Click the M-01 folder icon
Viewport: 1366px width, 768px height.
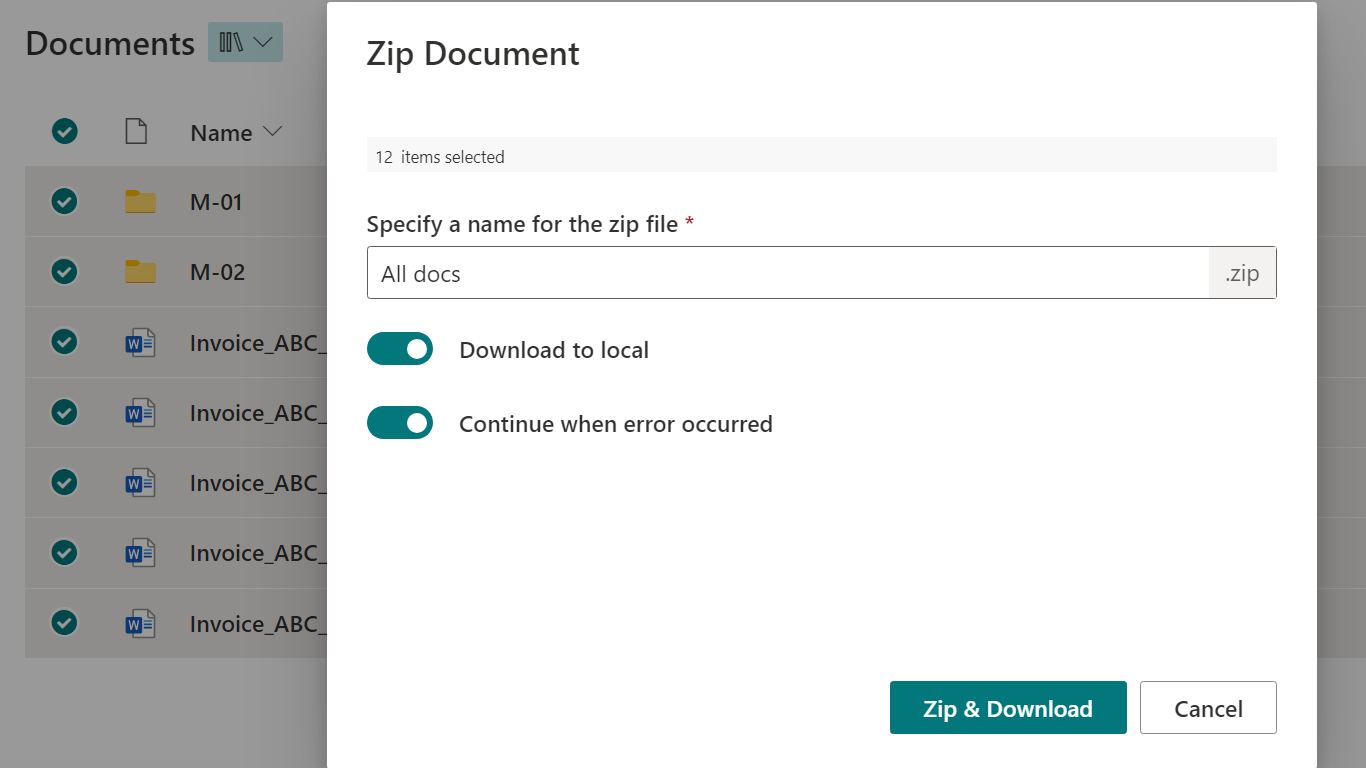[x=140, y=202]
